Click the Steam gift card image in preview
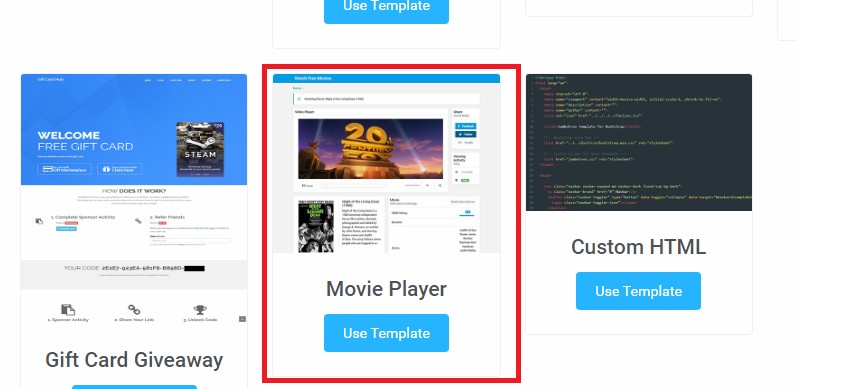The width and height of the screenshot is (856, 389). tap(200, 149)
